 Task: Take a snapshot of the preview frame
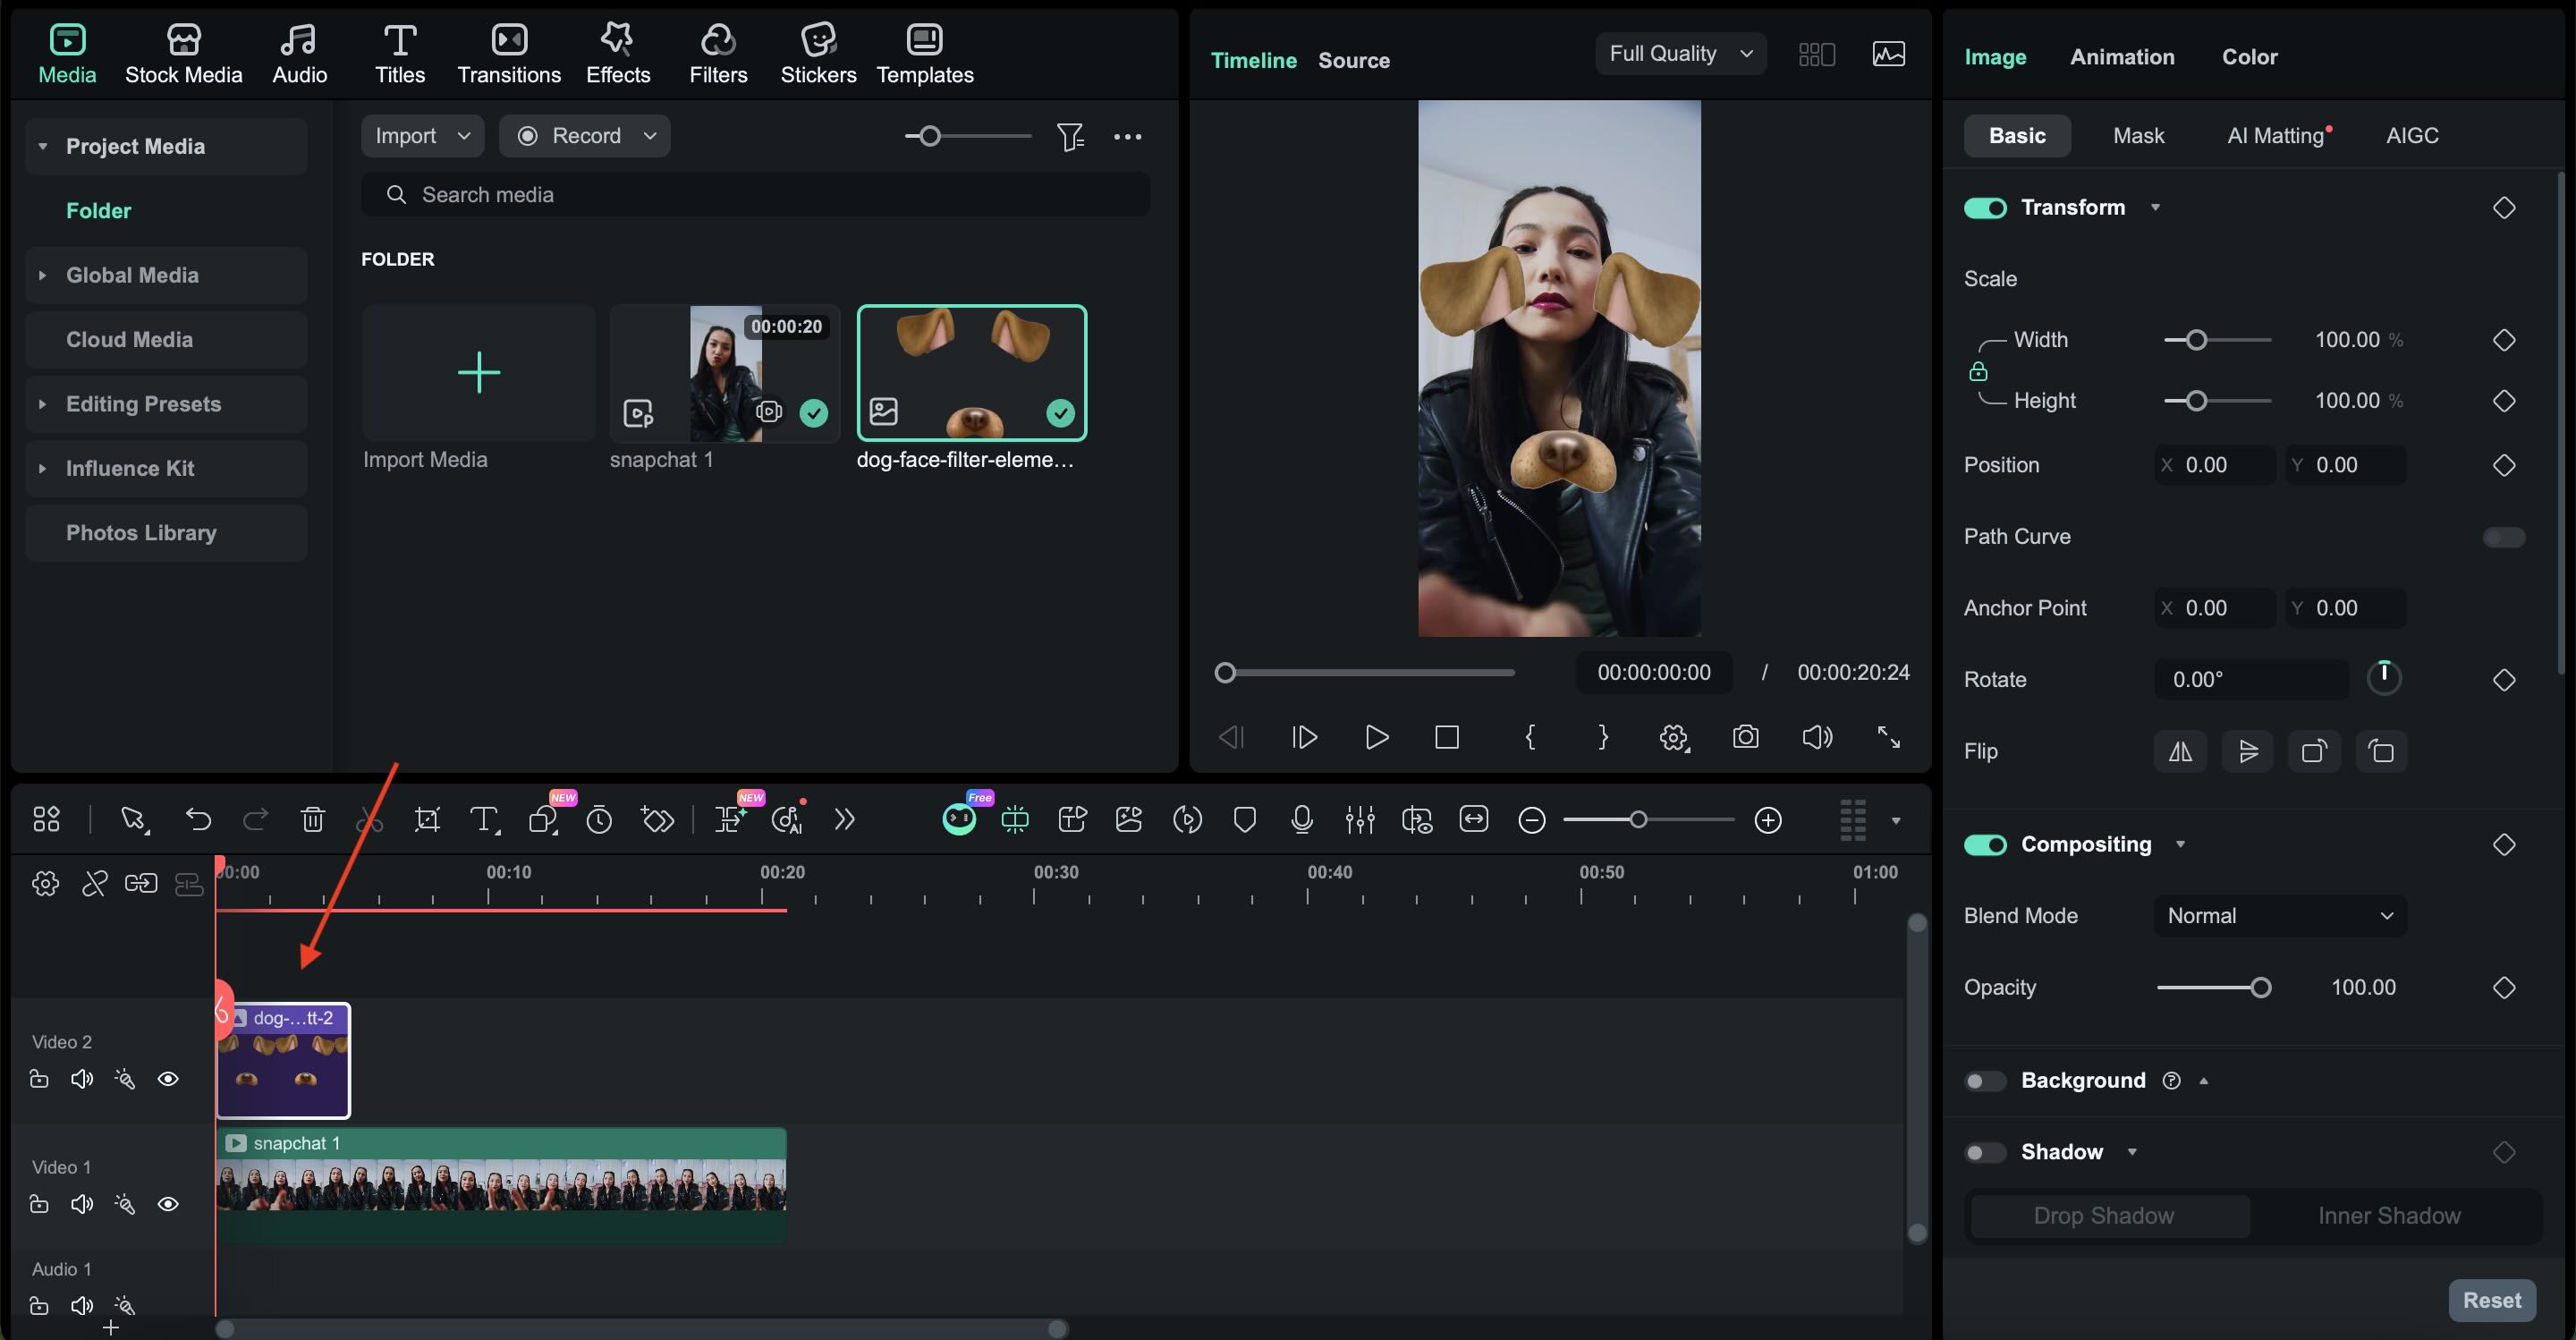tap(1745, 737)
